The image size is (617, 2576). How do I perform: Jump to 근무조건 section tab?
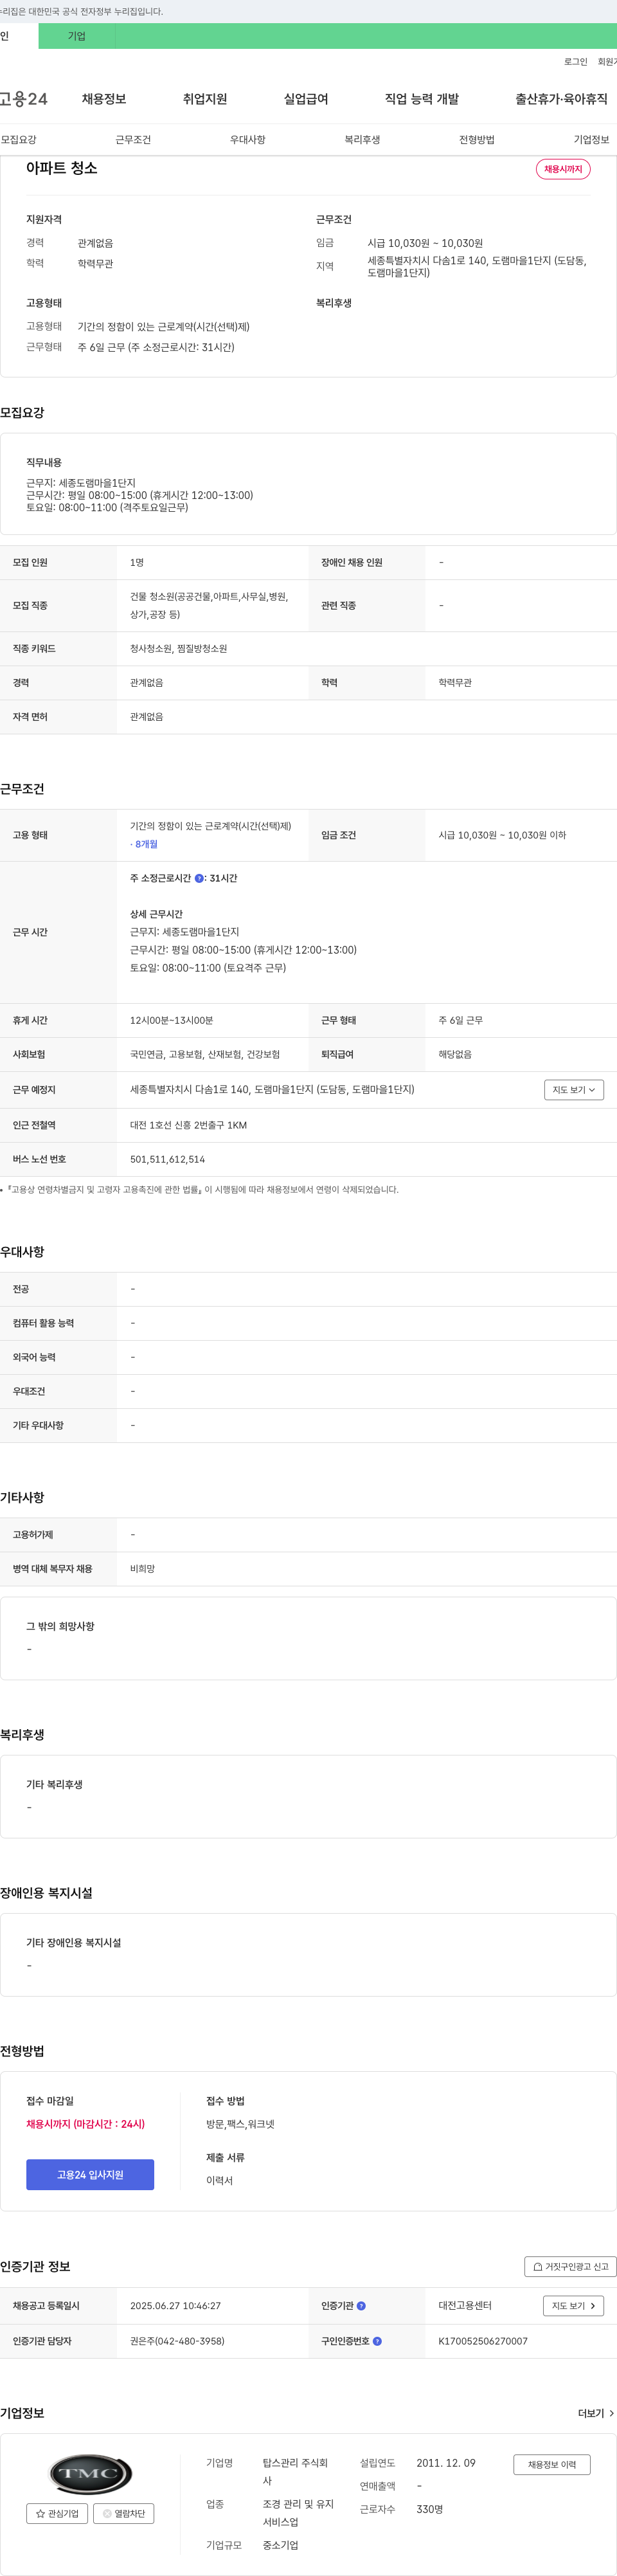pos(133,140)
